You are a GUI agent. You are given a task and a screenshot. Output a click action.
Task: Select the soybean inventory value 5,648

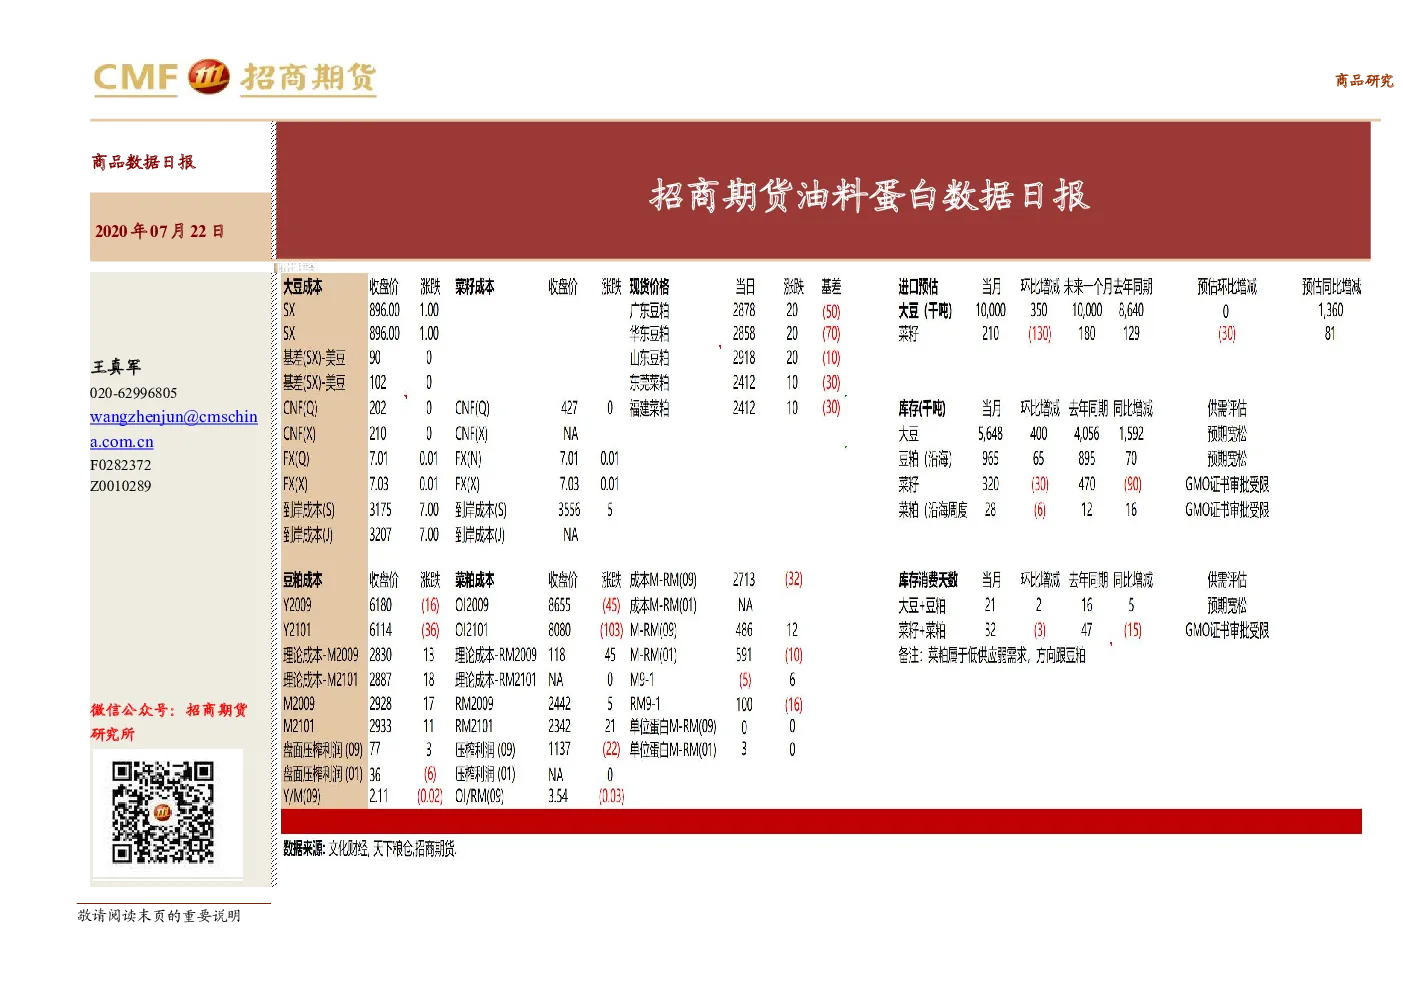coord(990,434)
